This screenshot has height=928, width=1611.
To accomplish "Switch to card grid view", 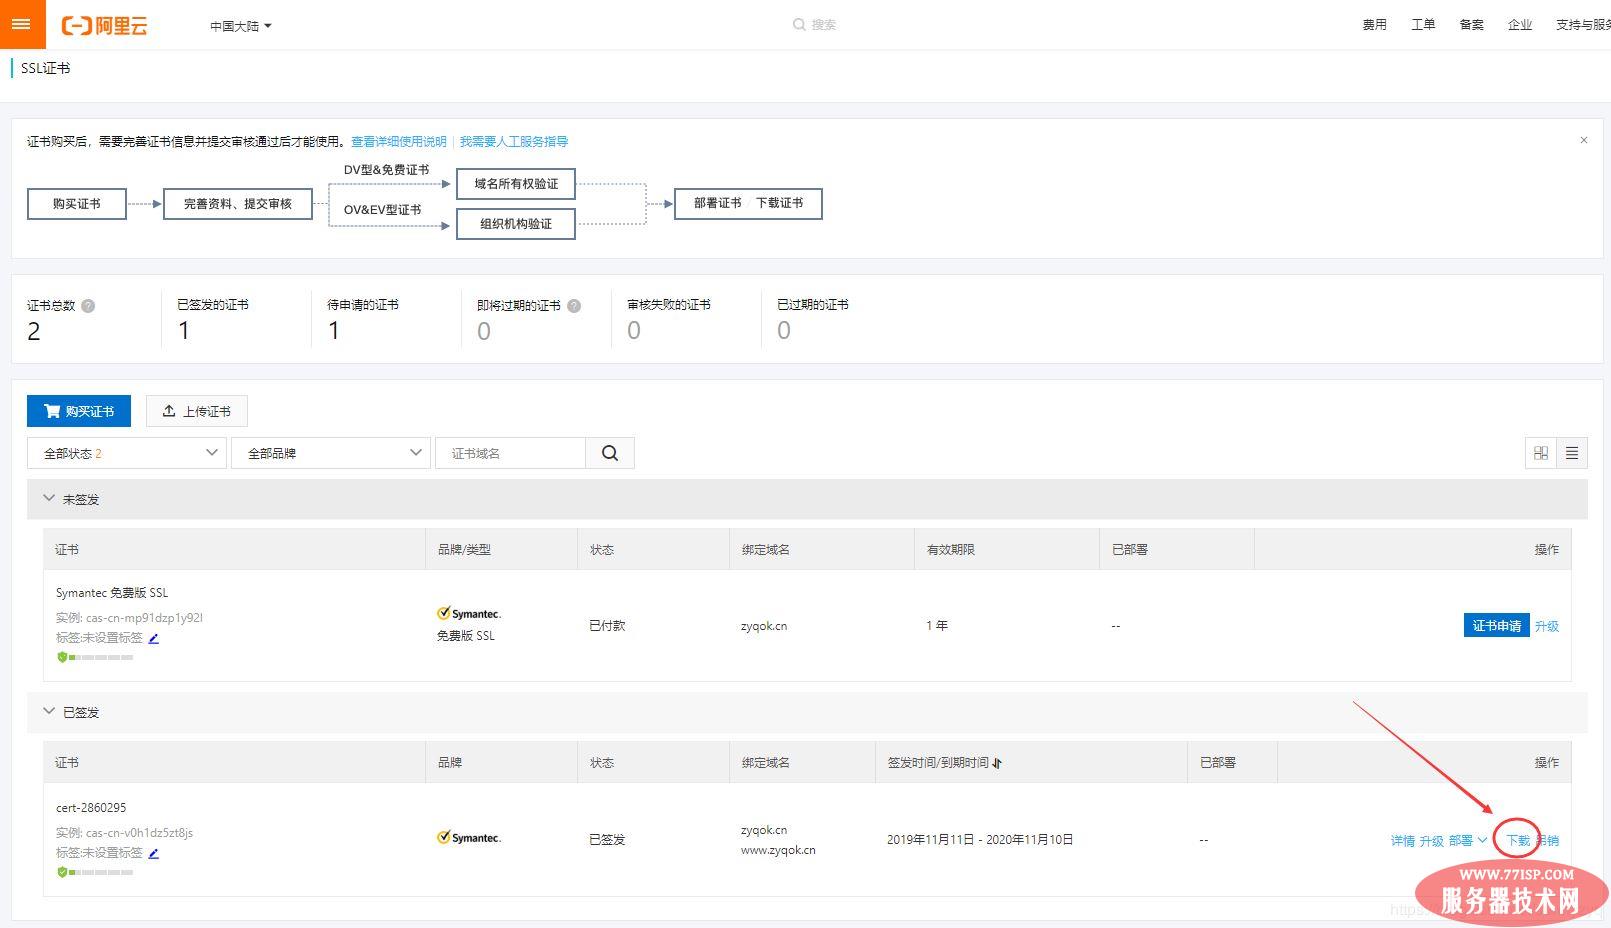I will click(x=1541, y=453).
